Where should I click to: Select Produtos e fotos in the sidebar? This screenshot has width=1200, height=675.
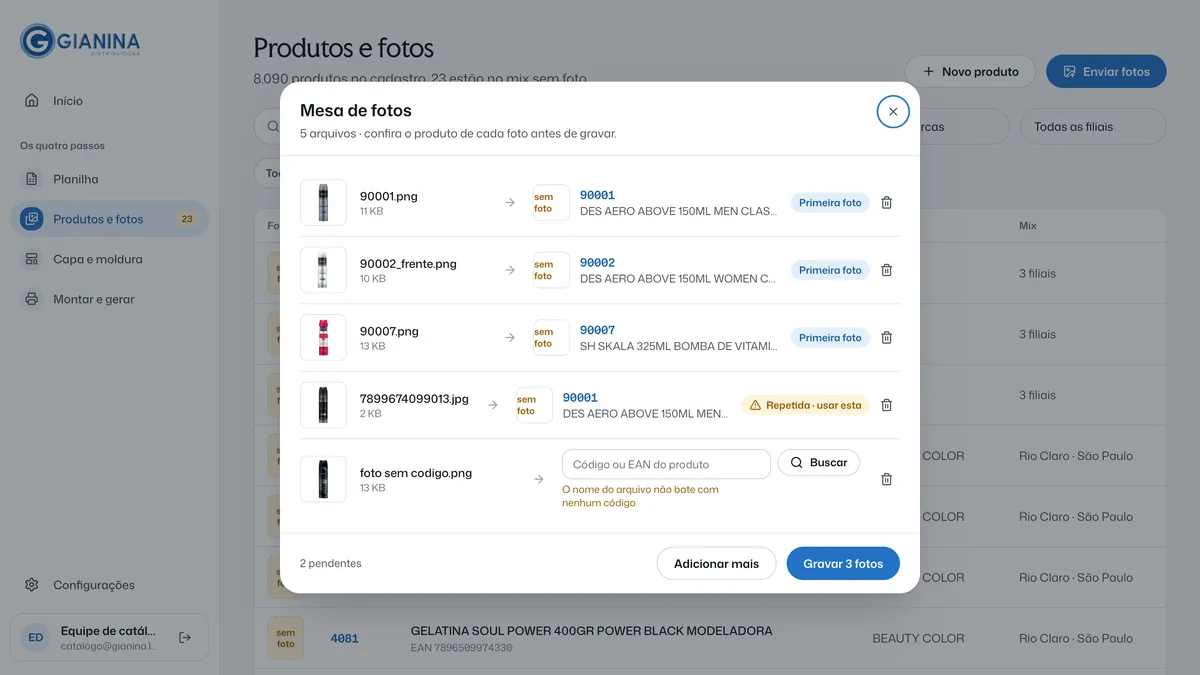tap(110, 219)
